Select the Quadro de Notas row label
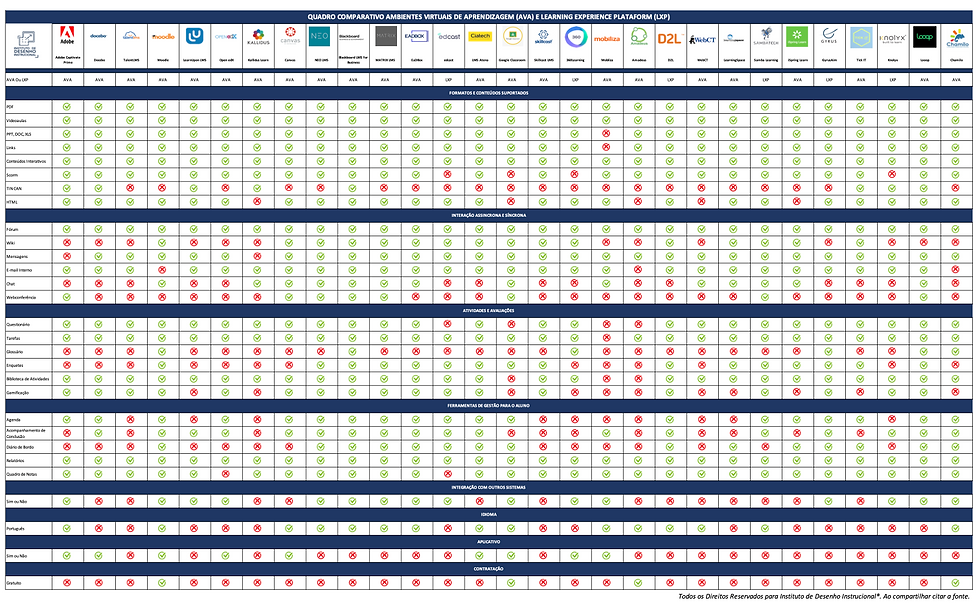 coord(22,474)
